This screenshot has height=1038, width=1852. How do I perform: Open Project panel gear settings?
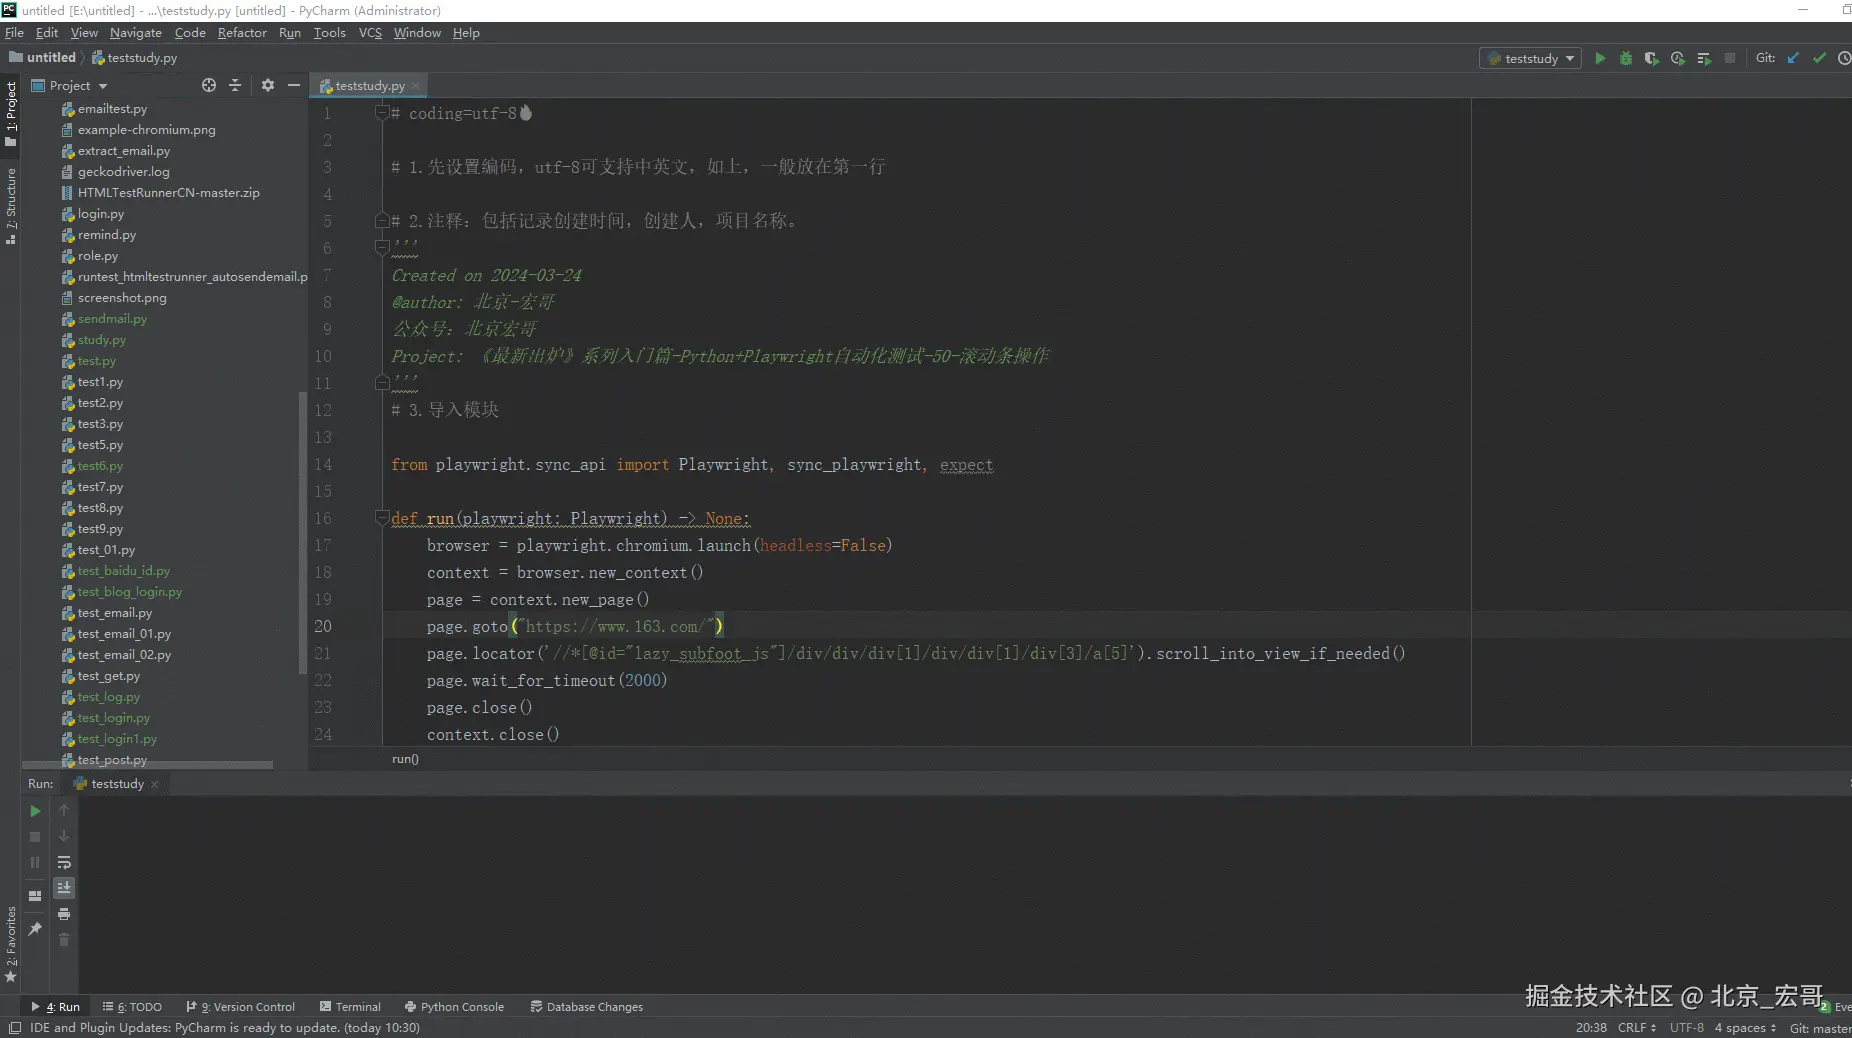pos(267,85)
